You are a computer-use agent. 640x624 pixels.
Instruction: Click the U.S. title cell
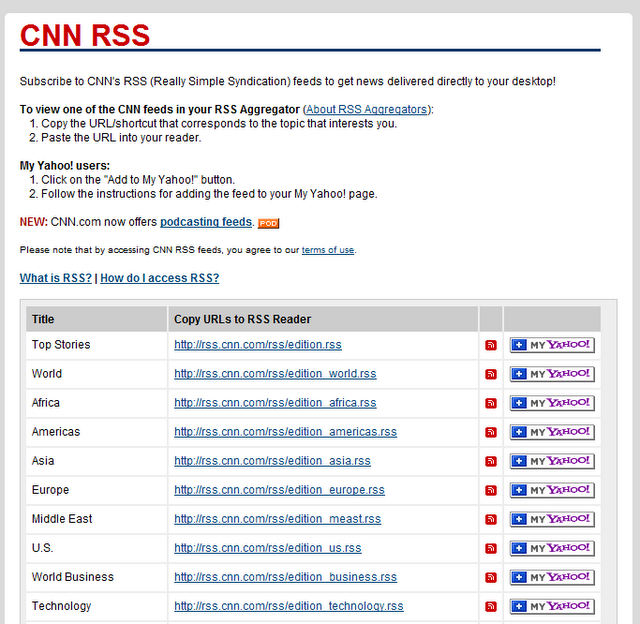click(x=96, y=548)
